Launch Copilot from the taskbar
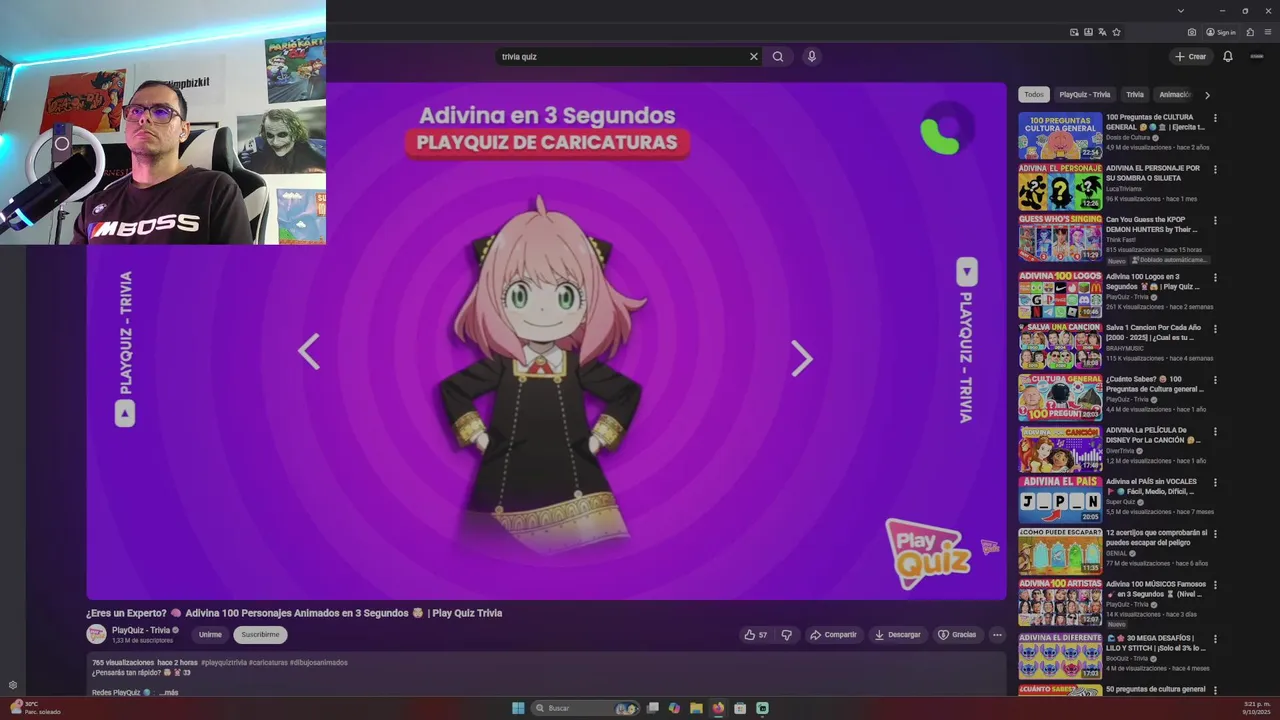This screenshot has width=1280, height=720. point(674,708)
